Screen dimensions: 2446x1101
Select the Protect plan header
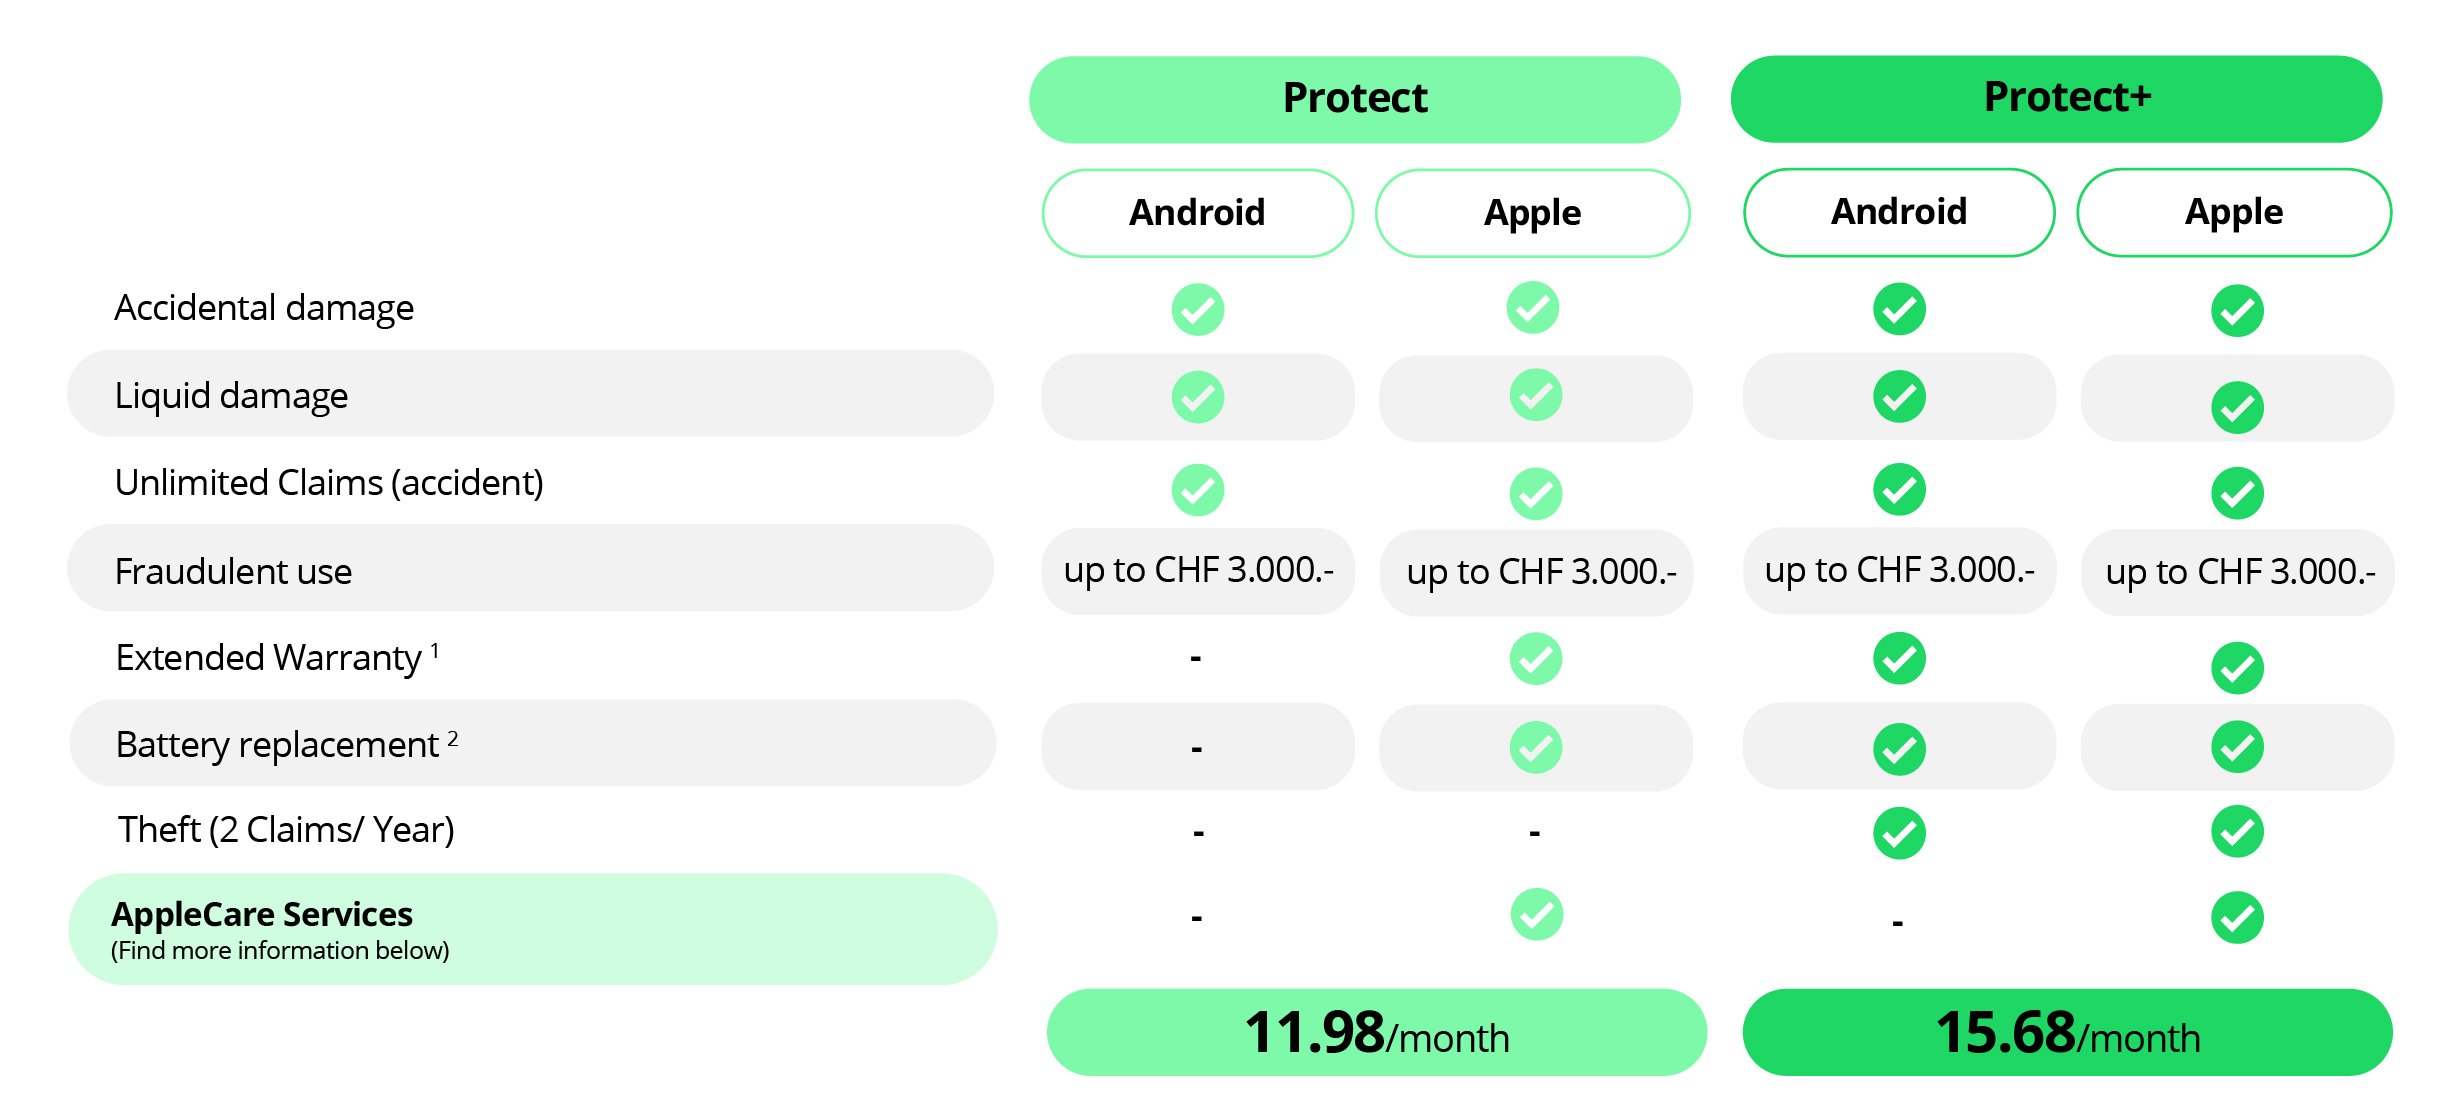tap(1354, 99)
